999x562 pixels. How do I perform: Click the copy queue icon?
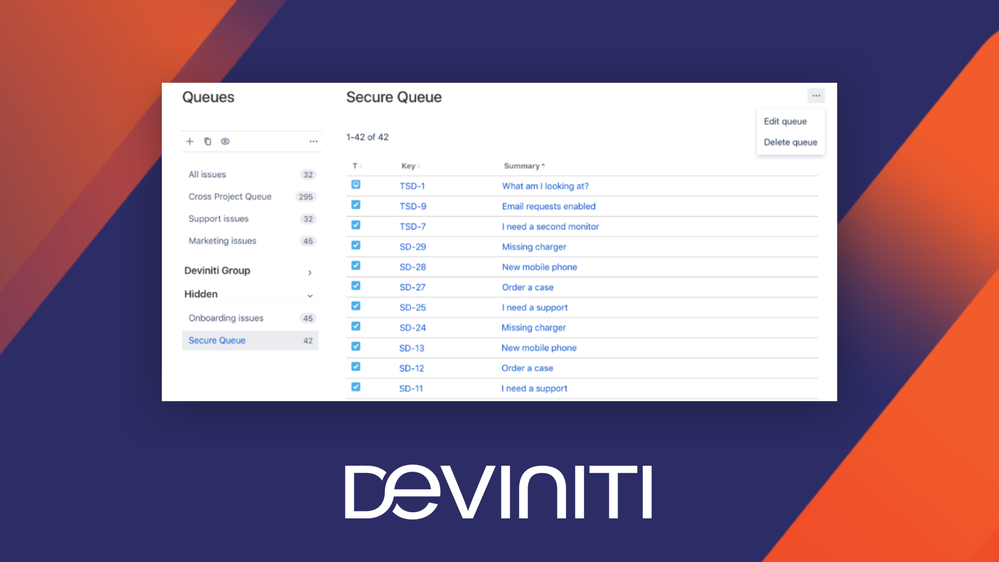208,141
